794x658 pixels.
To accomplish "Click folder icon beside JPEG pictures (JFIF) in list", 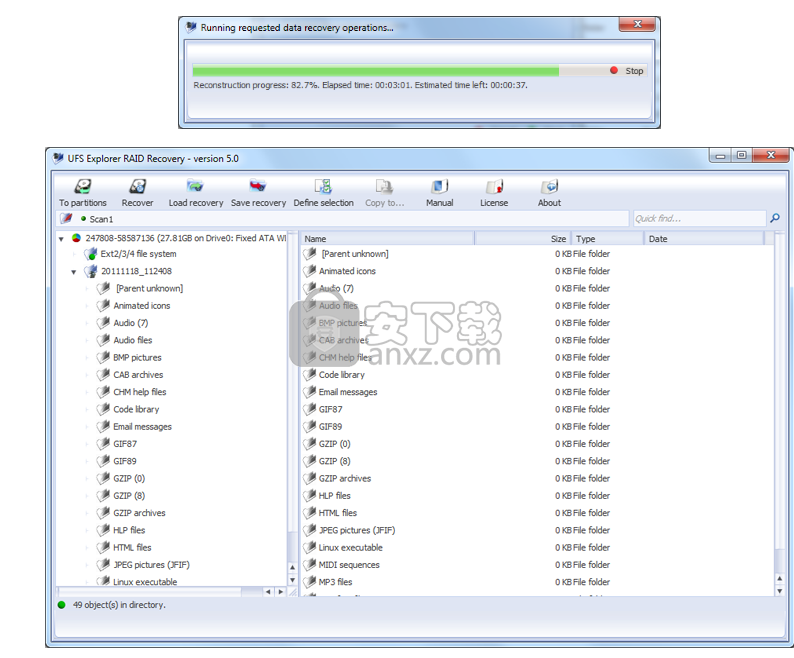I will 309,530.
